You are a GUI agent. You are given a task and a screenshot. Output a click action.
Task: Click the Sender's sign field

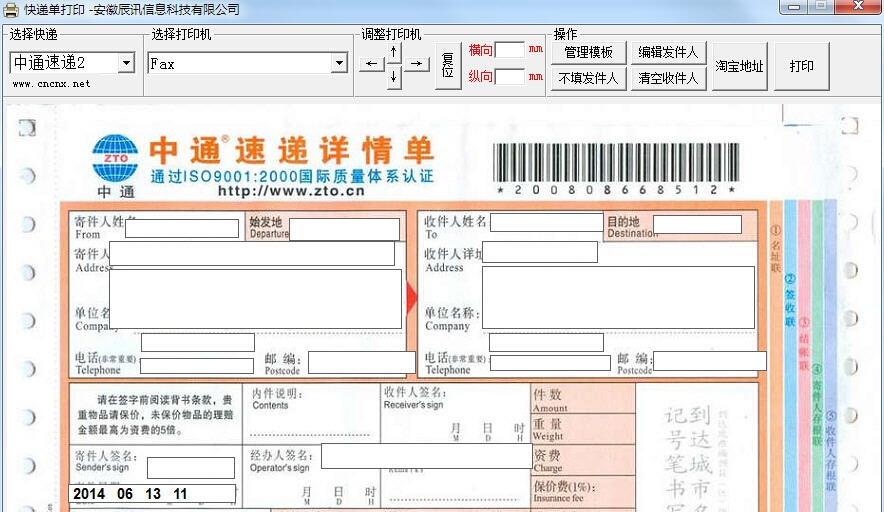click(x=191, y=468)
